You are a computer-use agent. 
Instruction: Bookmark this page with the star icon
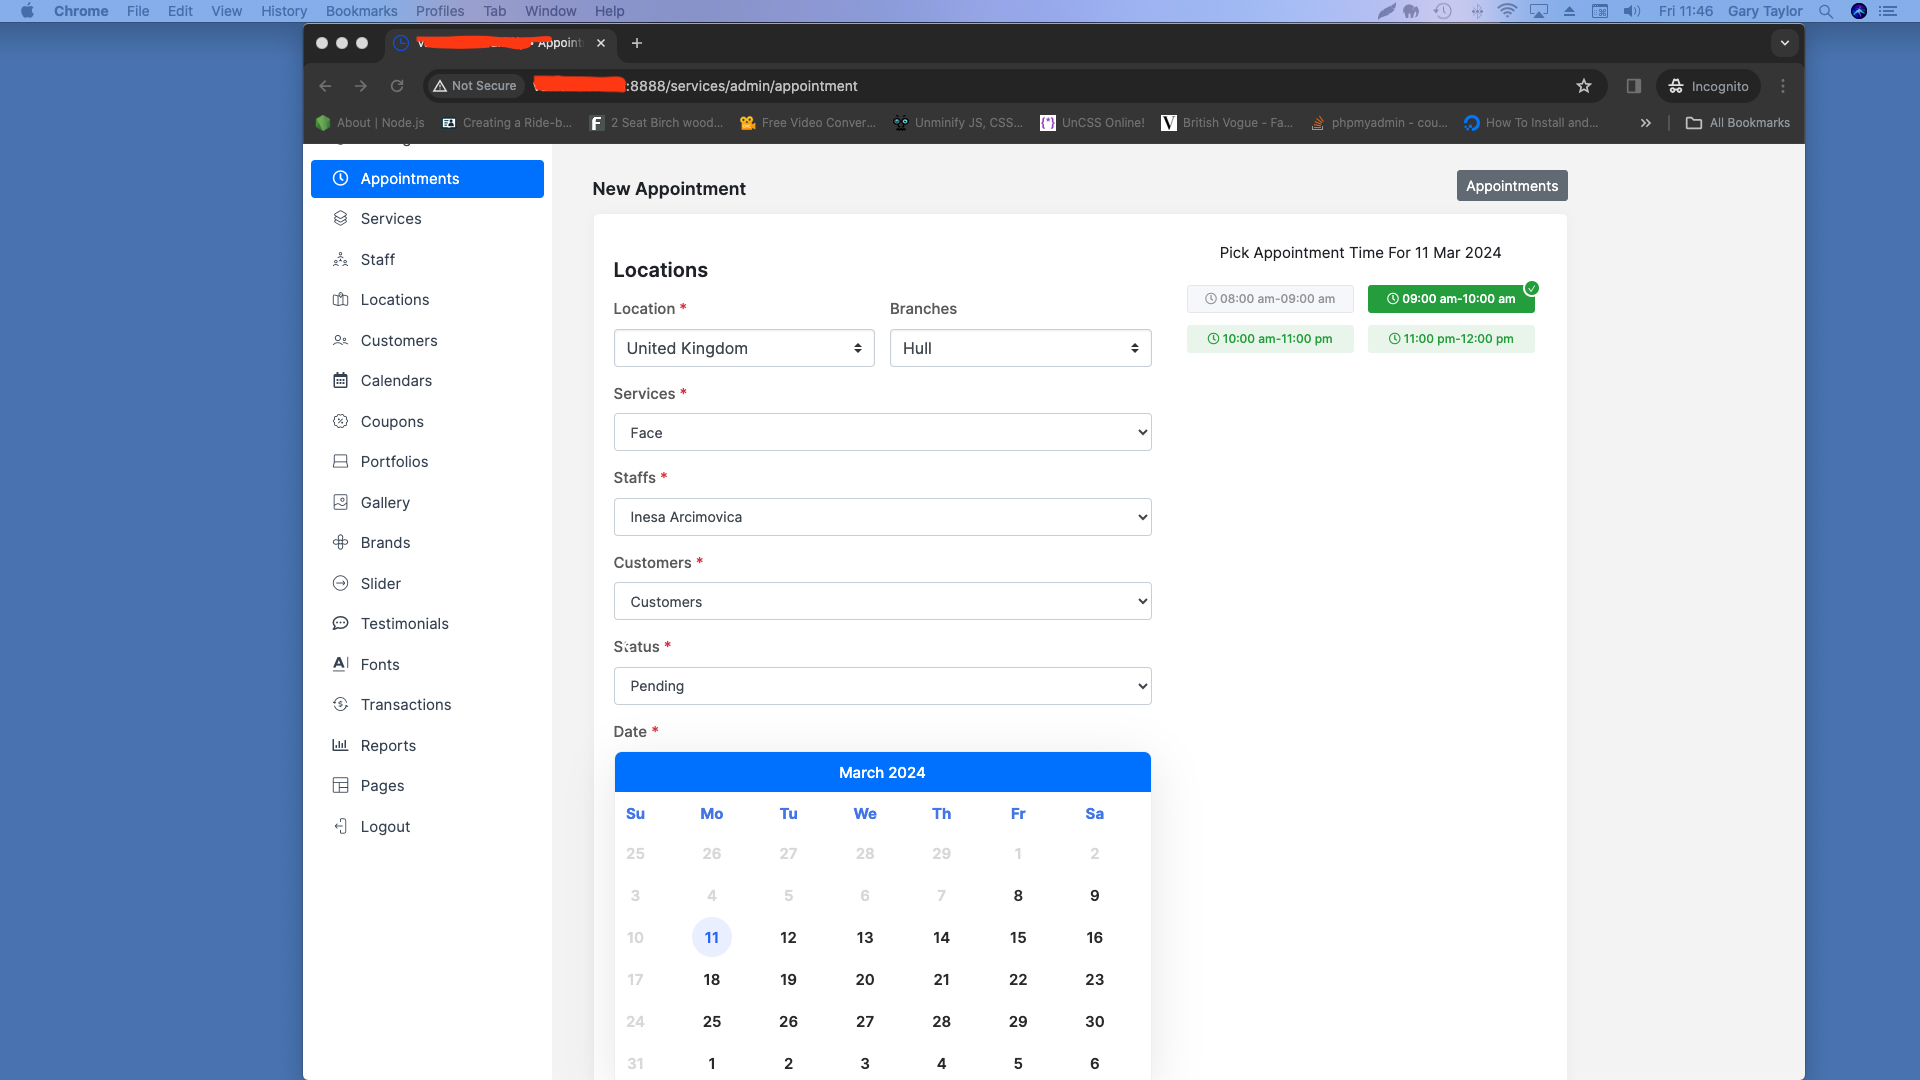(1584, 86)
